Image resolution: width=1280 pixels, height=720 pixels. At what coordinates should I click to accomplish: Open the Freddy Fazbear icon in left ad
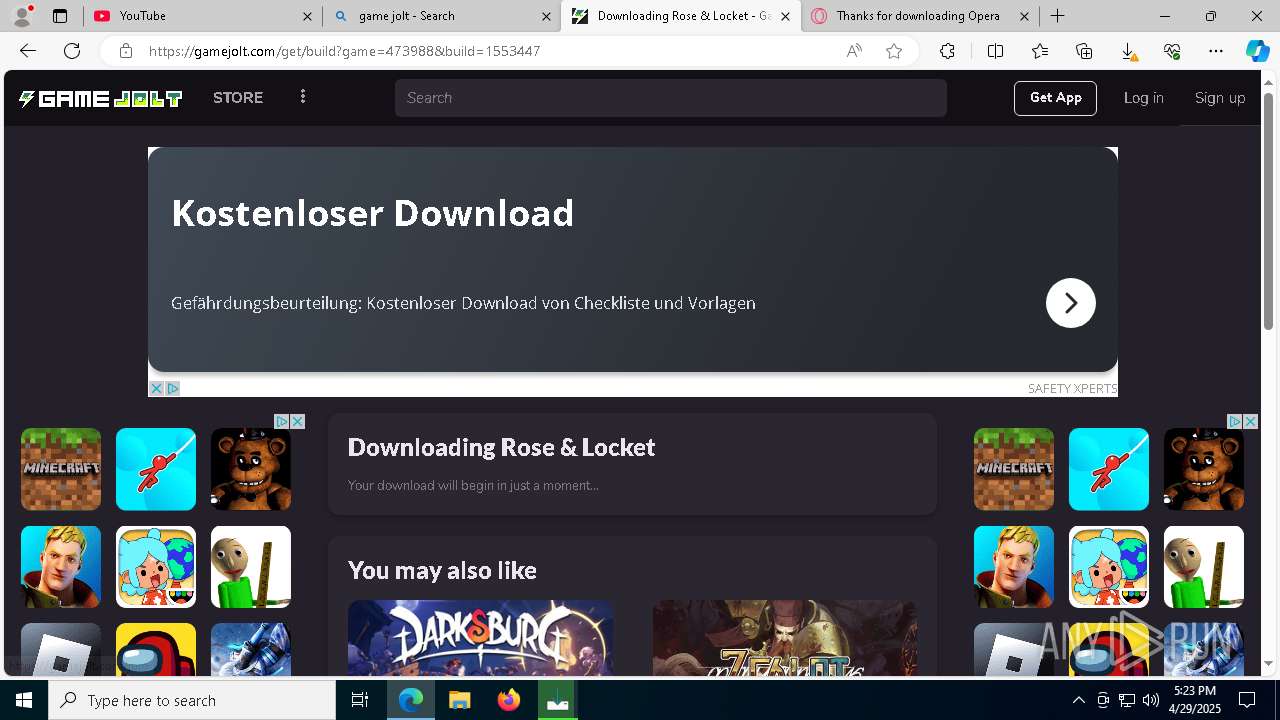coord(251,469)
